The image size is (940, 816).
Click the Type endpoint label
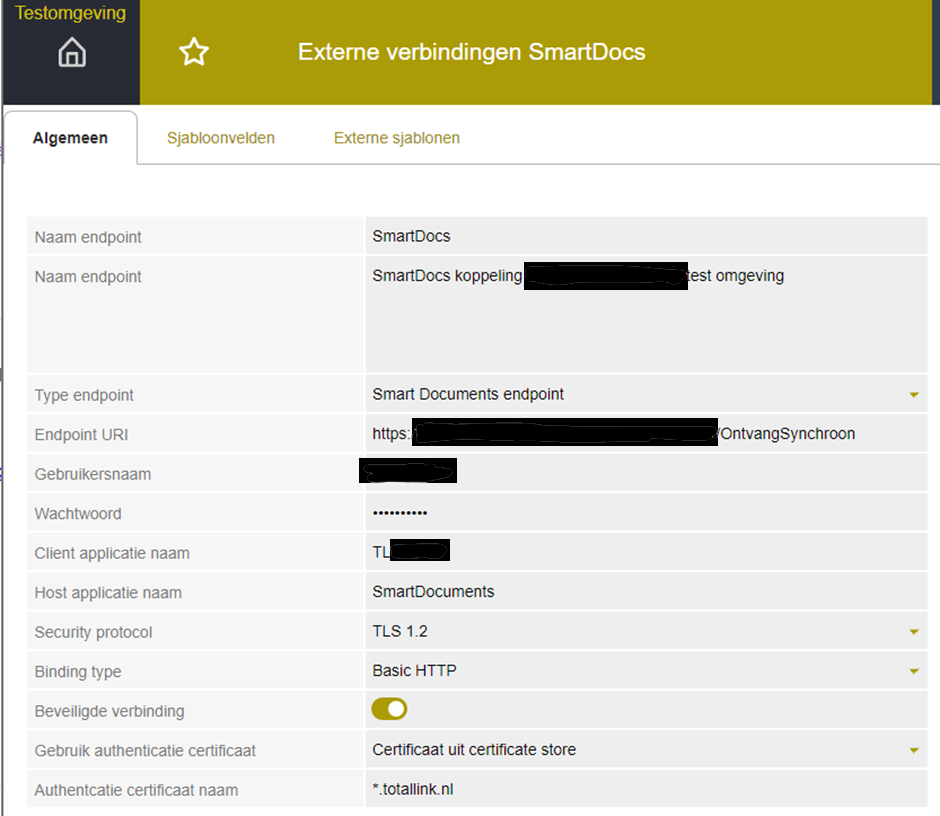[x=84, y=395]
